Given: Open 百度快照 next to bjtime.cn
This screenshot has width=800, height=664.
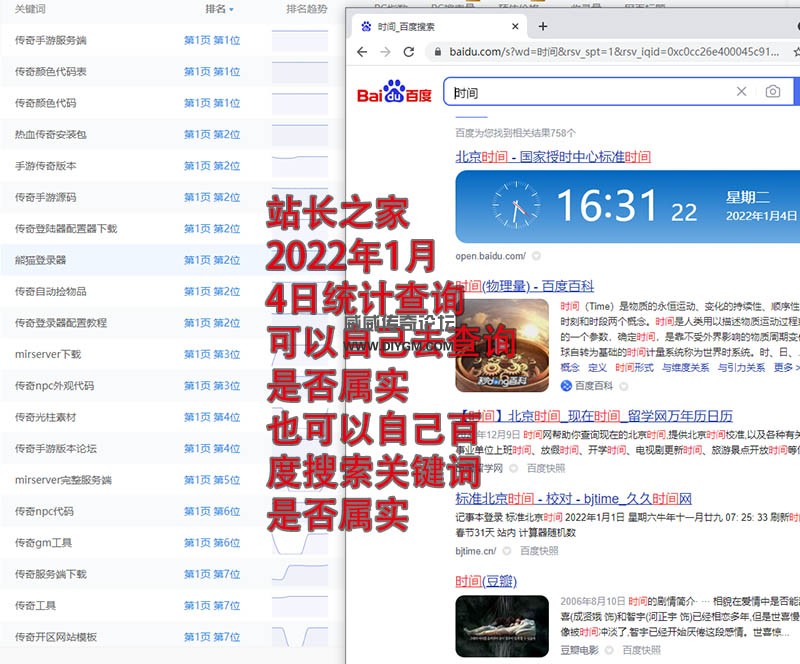Looking at the screenshot, I should [539, 551].
